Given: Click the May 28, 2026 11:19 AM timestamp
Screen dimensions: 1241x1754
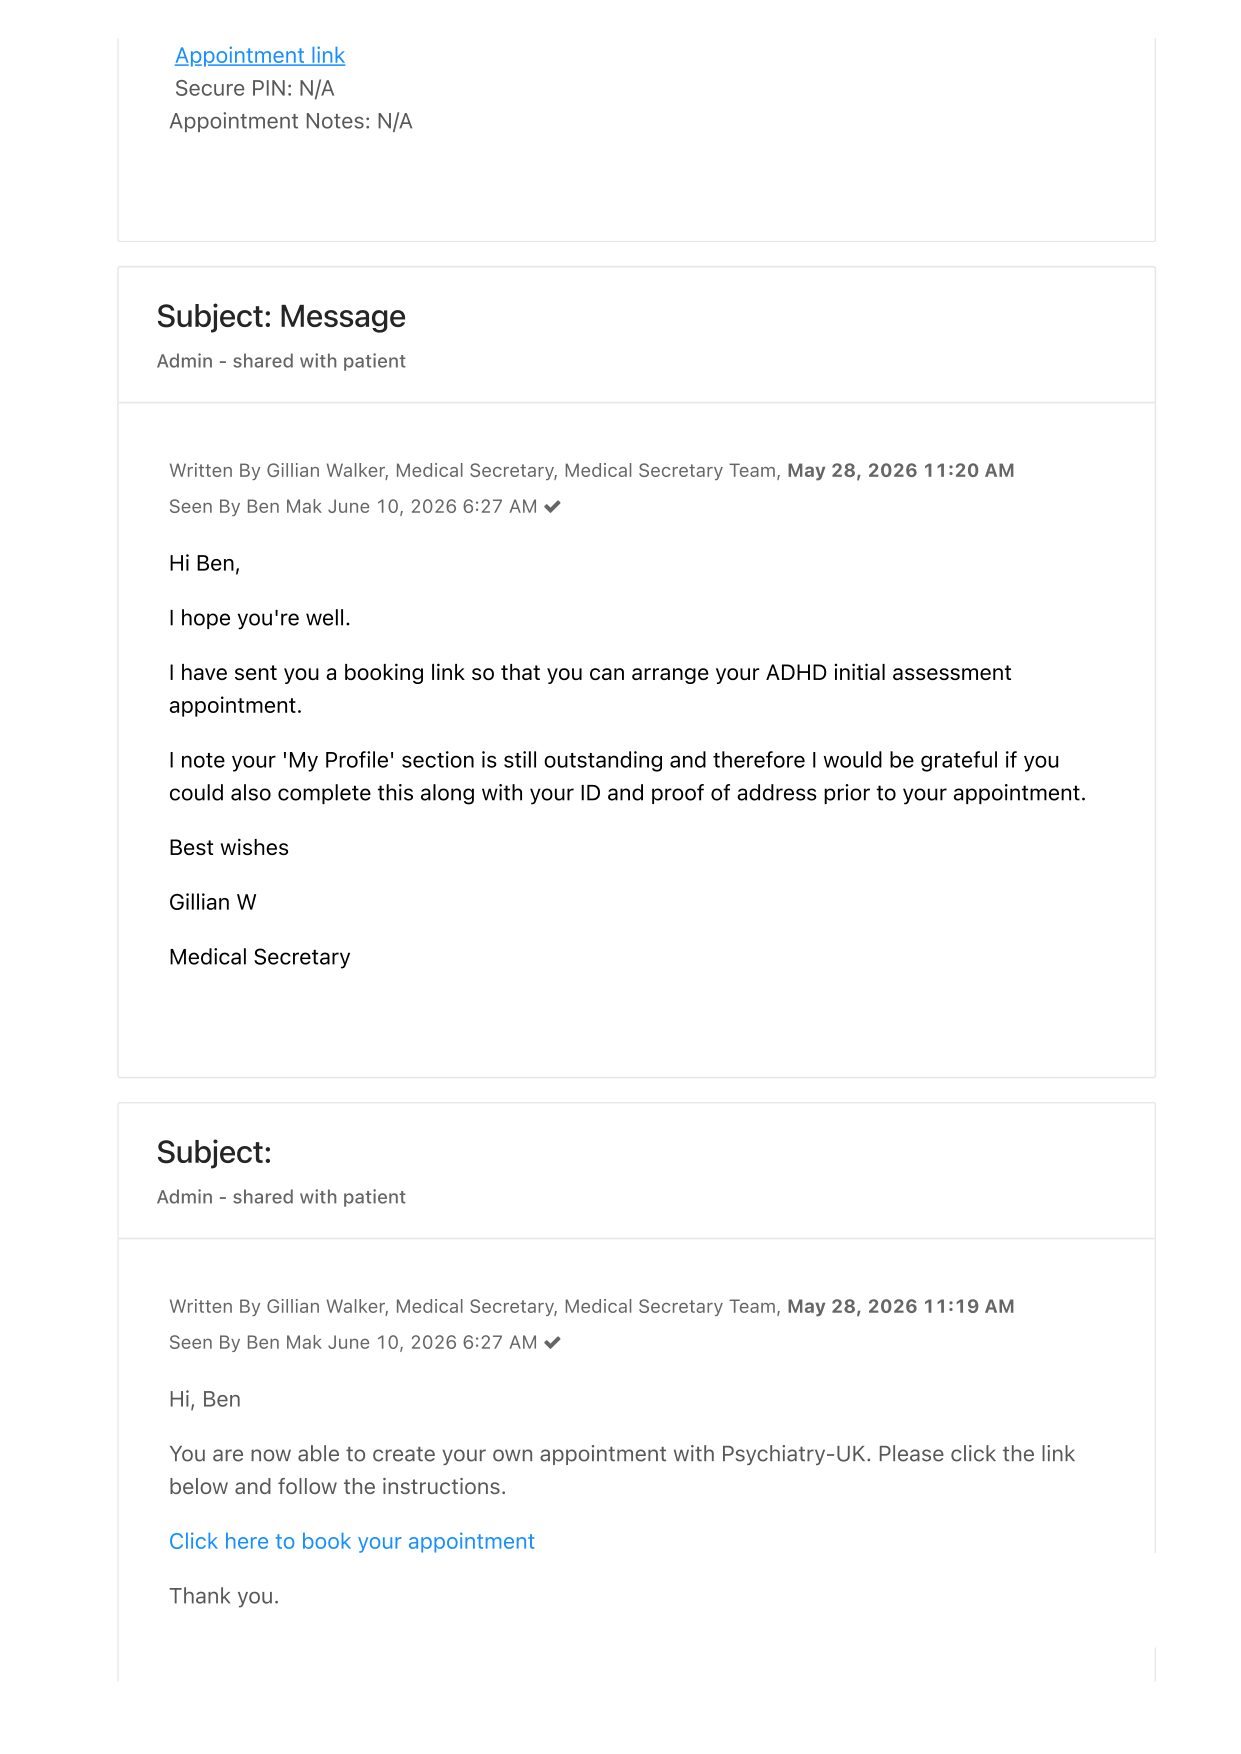Looking at the screenshot, I should [x=900, y=1306].
